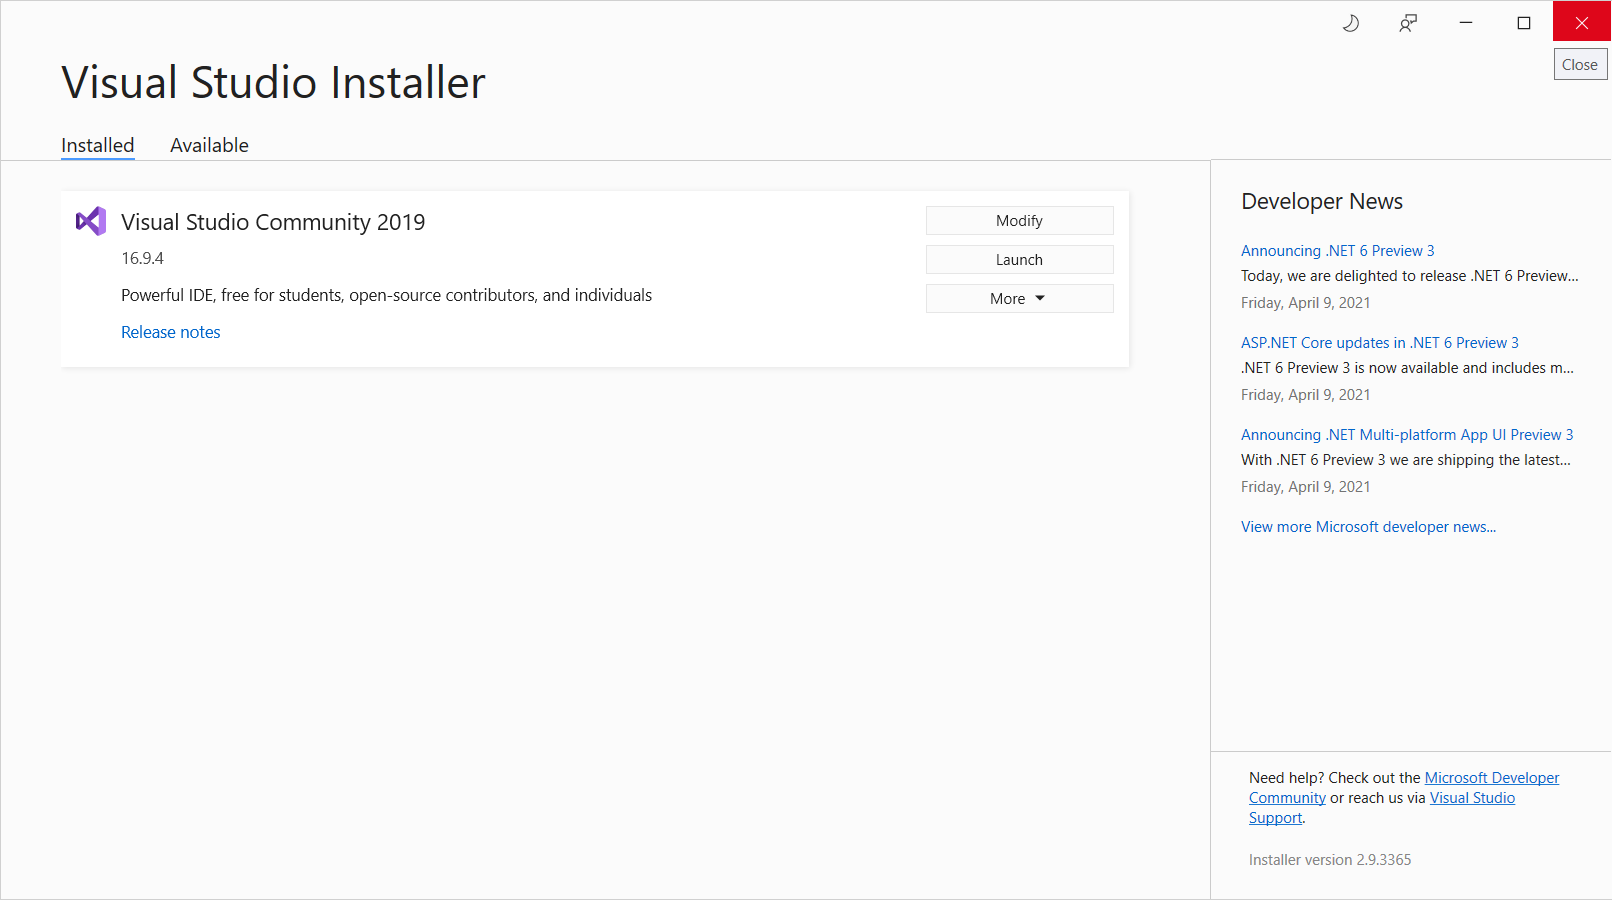Select the Visual Studio Community 2019 title

pyautogui.click(x=273, y=222)
